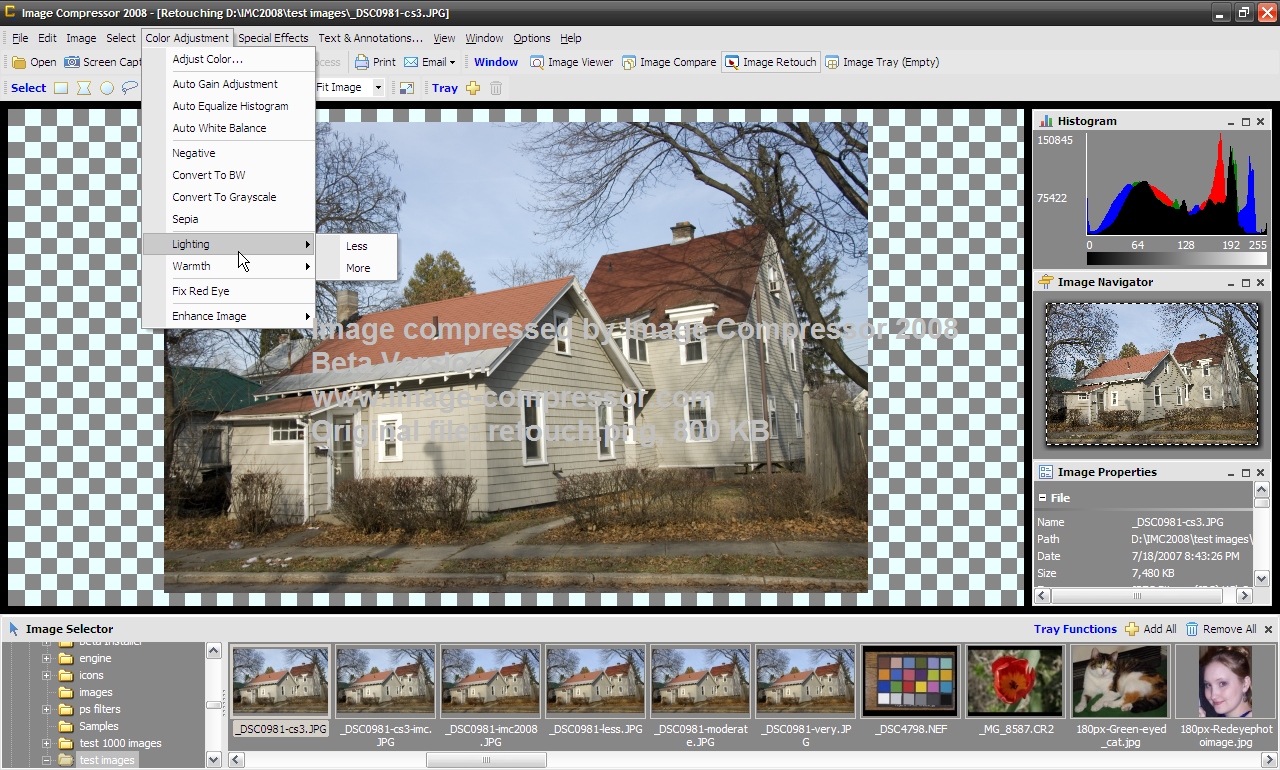Open the Window menu
This screenshot has height=770, width=1280.
(484, 38)
